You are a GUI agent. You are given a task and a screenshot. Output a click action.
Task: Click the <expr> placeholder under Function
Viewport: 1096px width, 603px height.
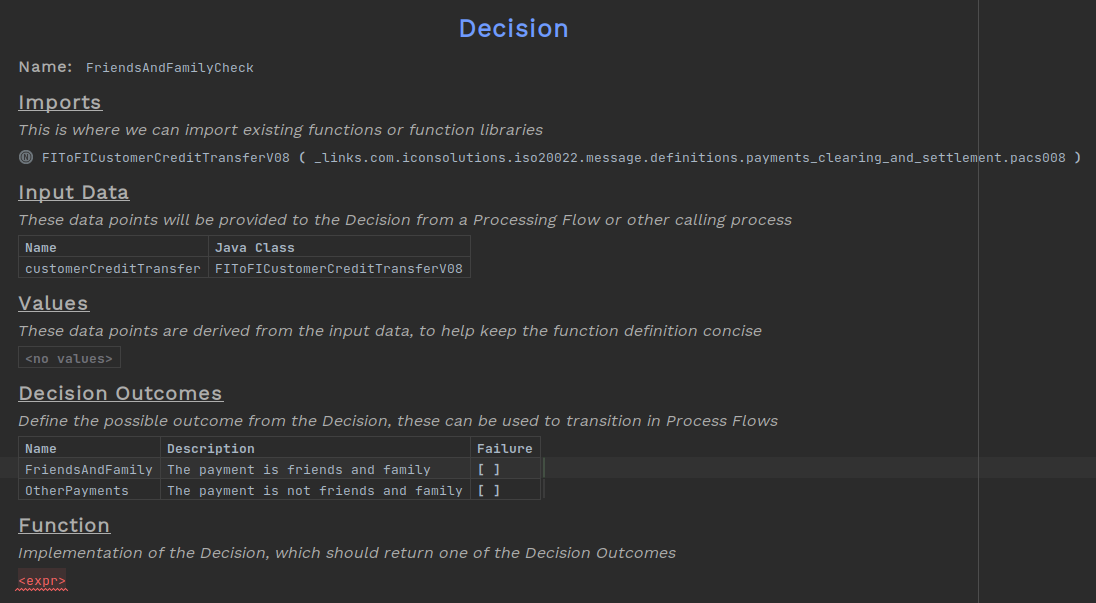[x=41, y=580]
